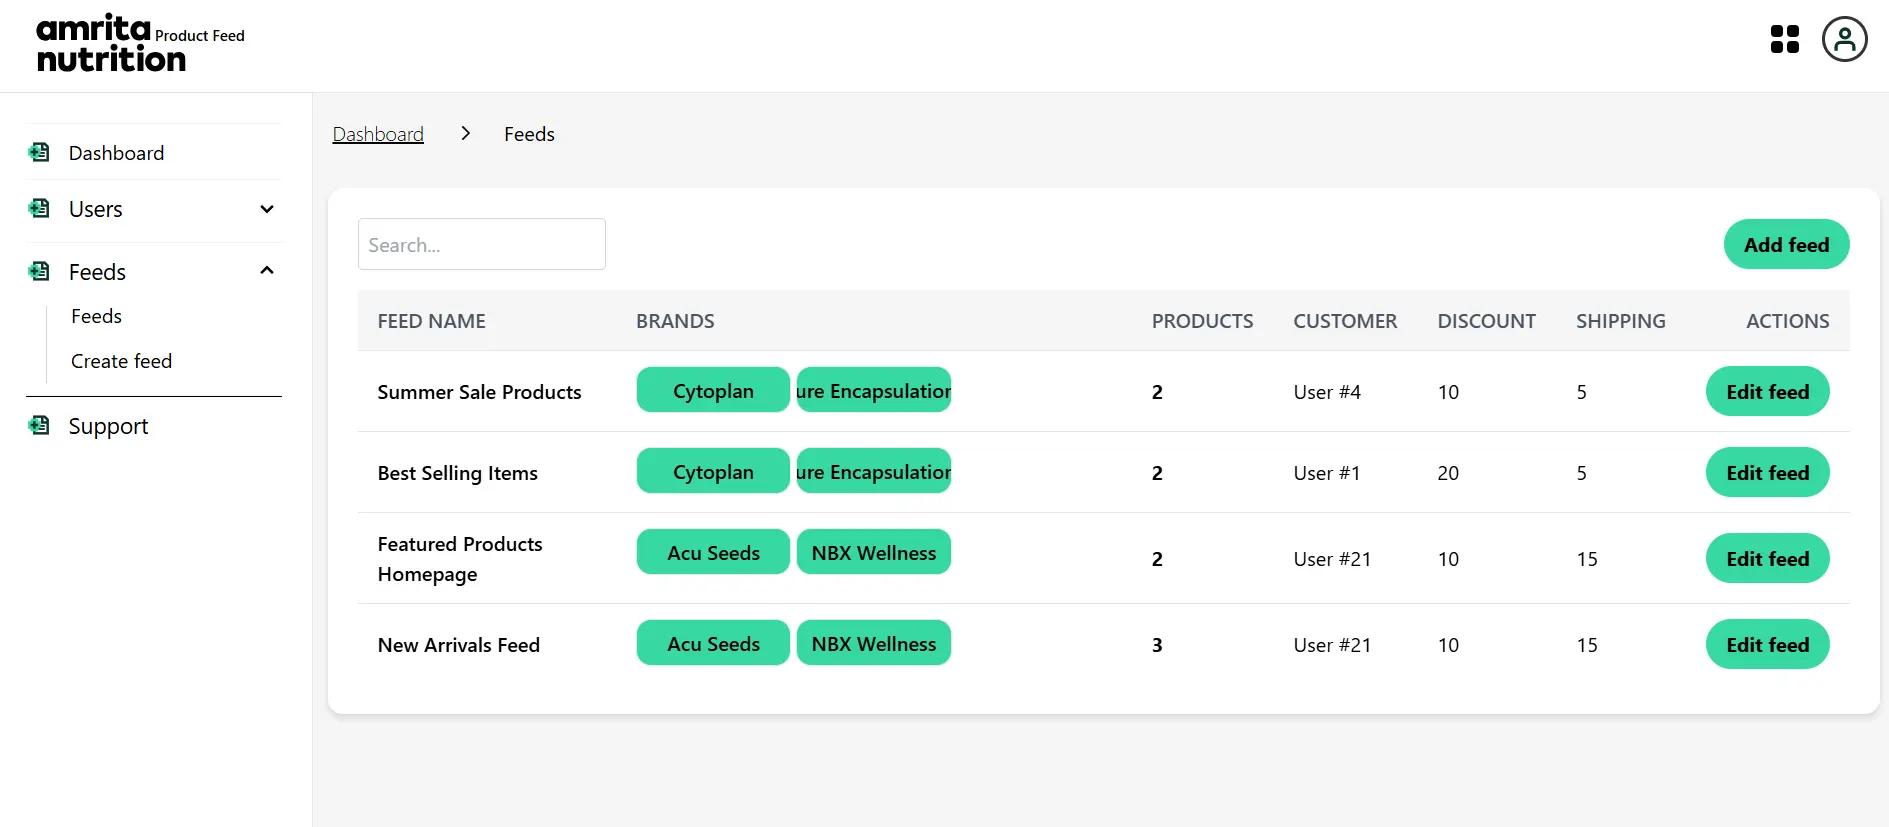Edit feed for Summer Sale Products

click(x=1767, y=392)
